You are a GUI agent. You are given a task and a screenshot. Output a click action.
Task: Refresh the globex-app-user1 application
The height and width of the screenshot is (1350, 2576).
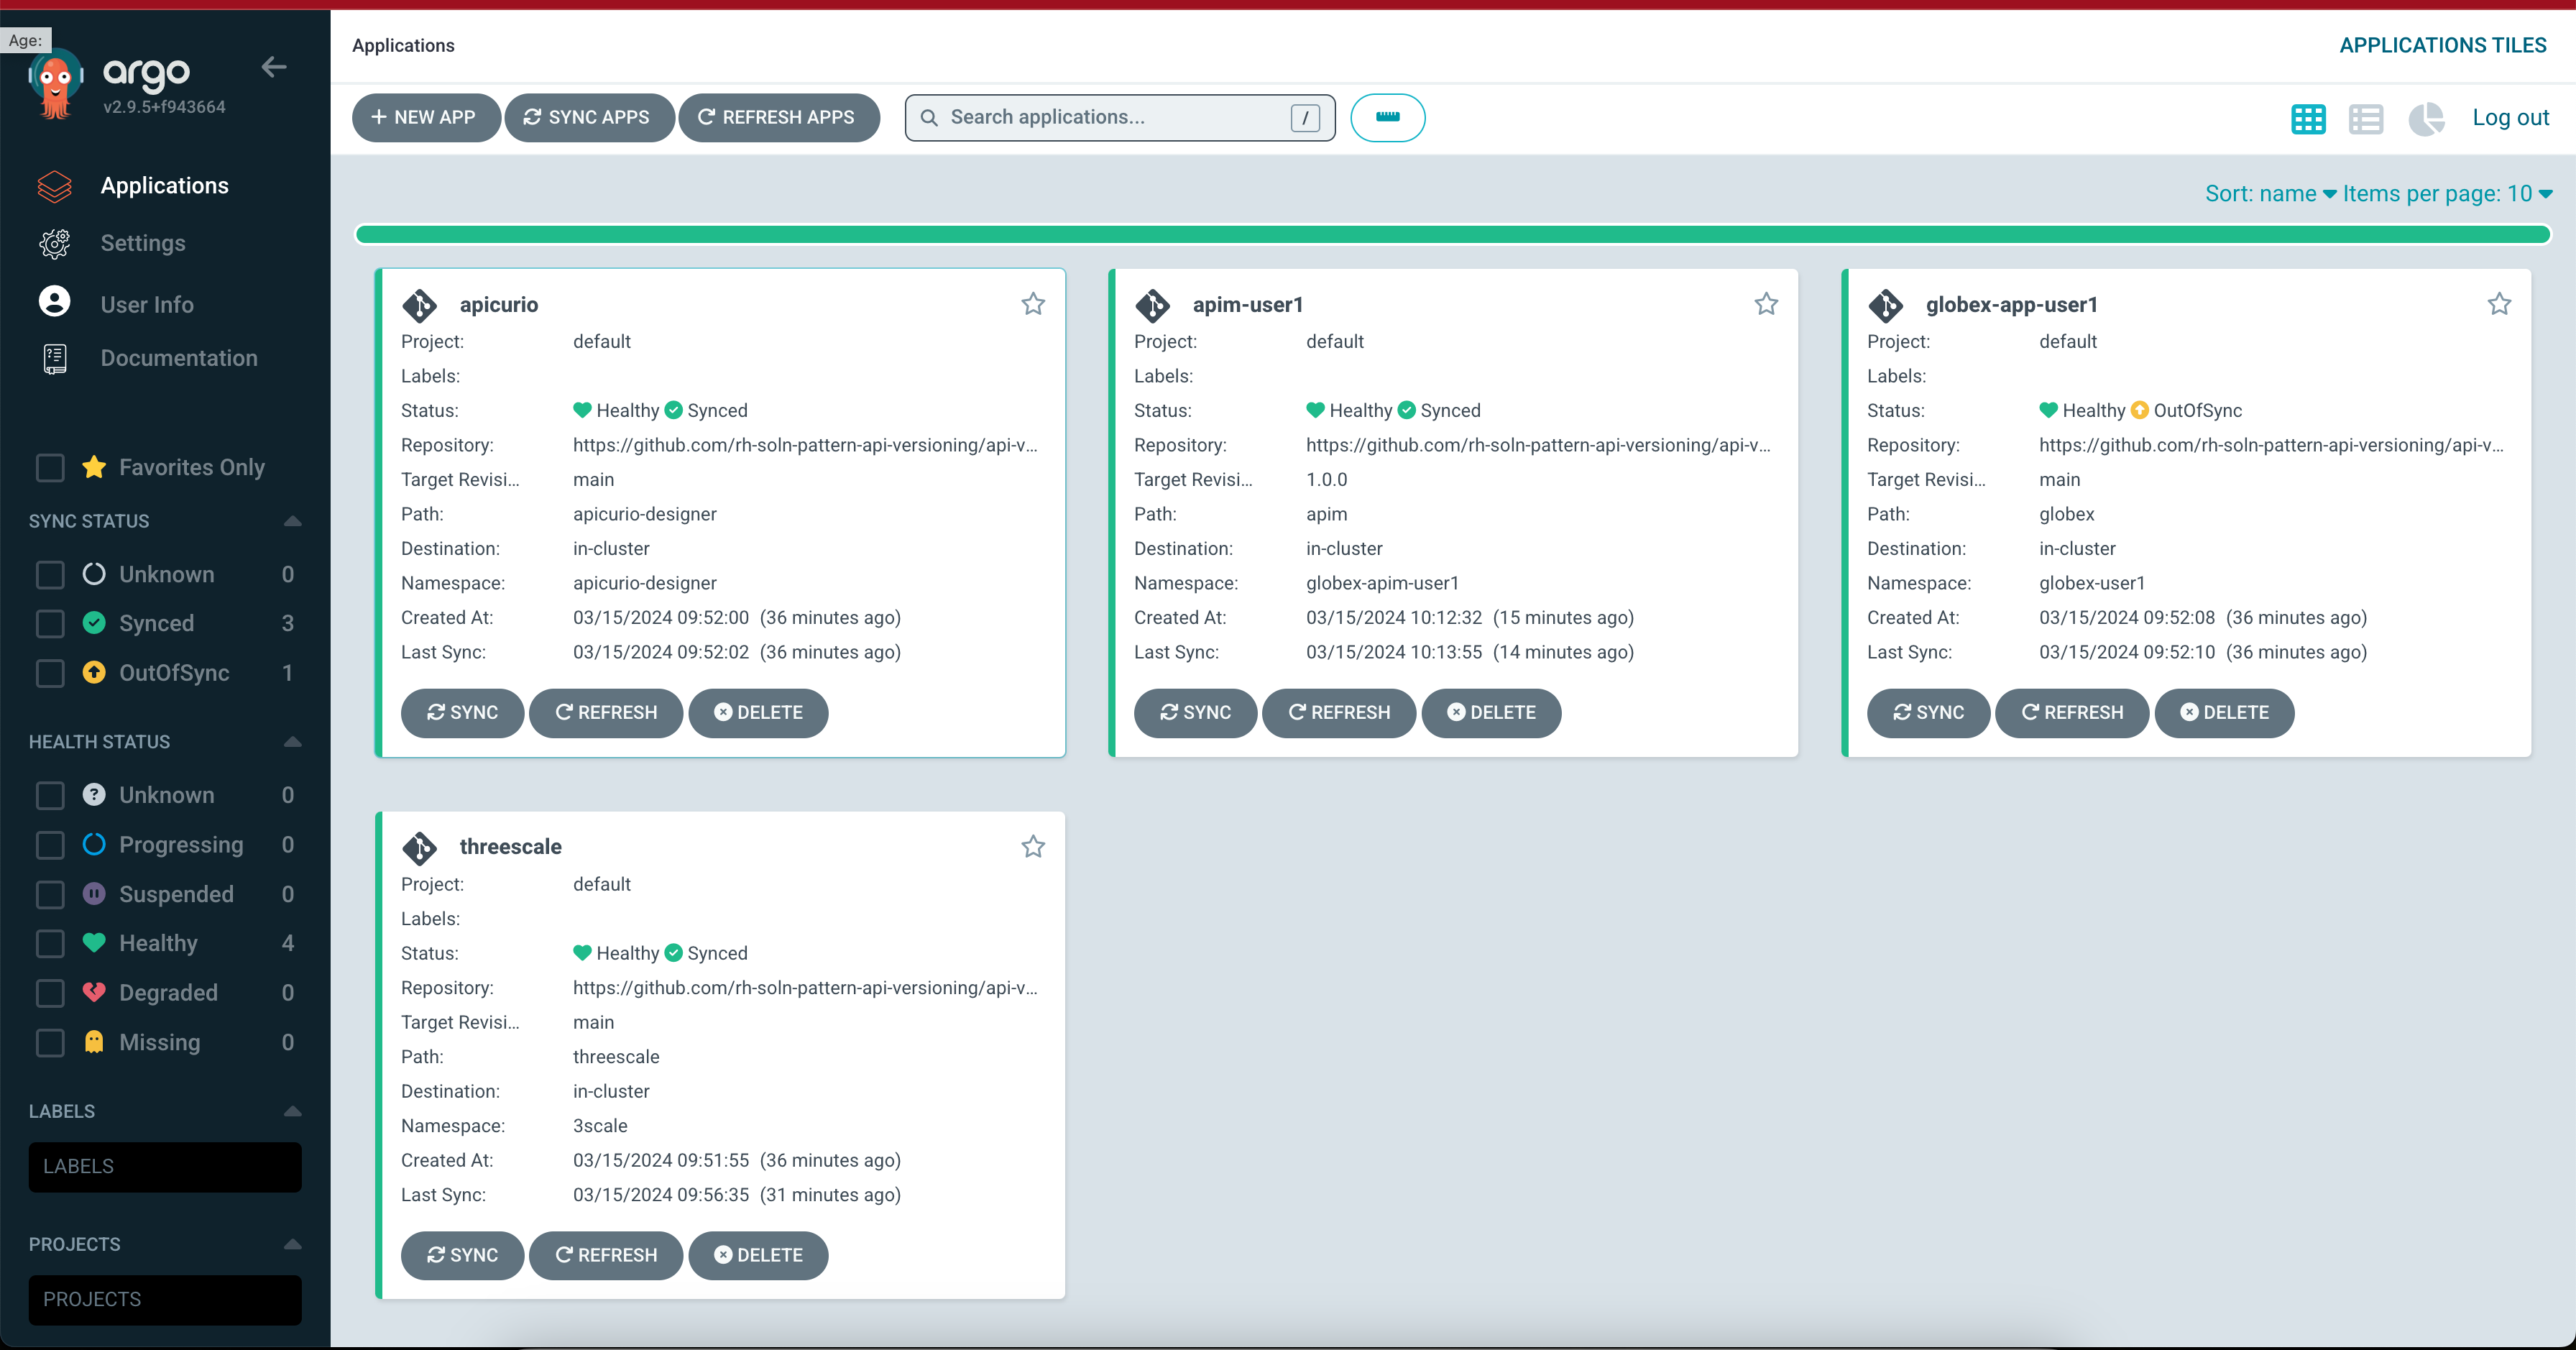tap(2072, 713)
